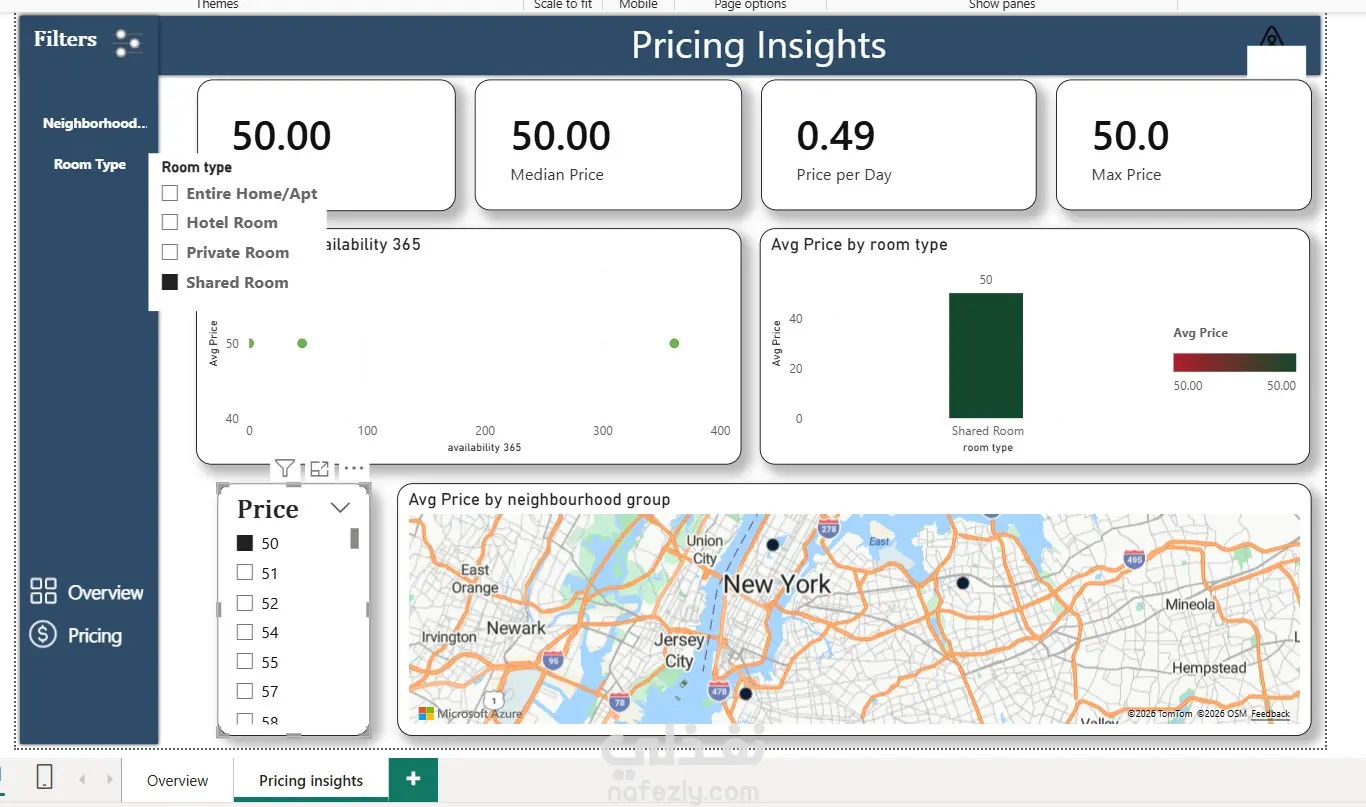The width and height of the screenshot is (1366, 807).
Task: Enable the Private Room checkbox
Action: 170,252
